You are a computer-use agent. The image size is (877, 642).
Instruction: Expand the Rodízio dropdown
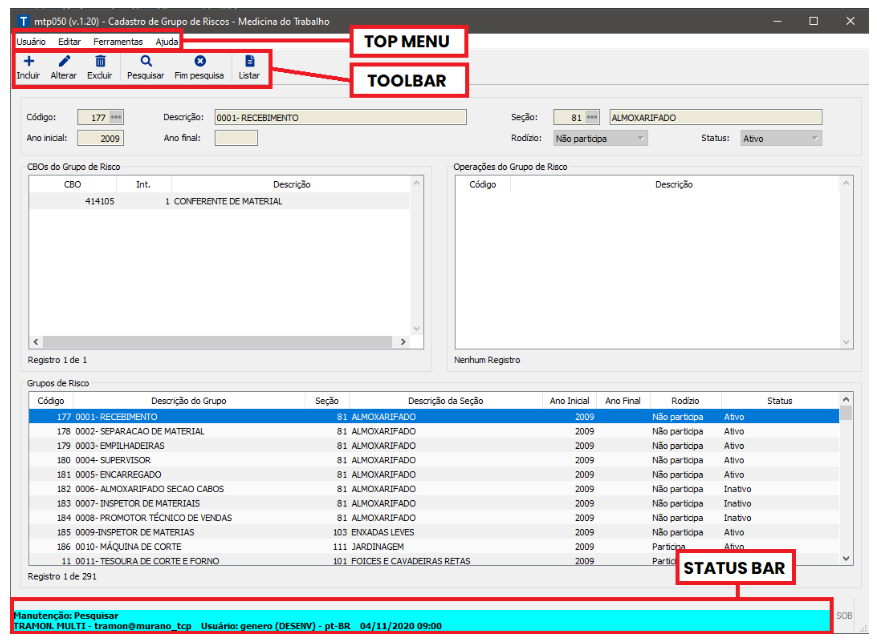click(x=641, y=139)
